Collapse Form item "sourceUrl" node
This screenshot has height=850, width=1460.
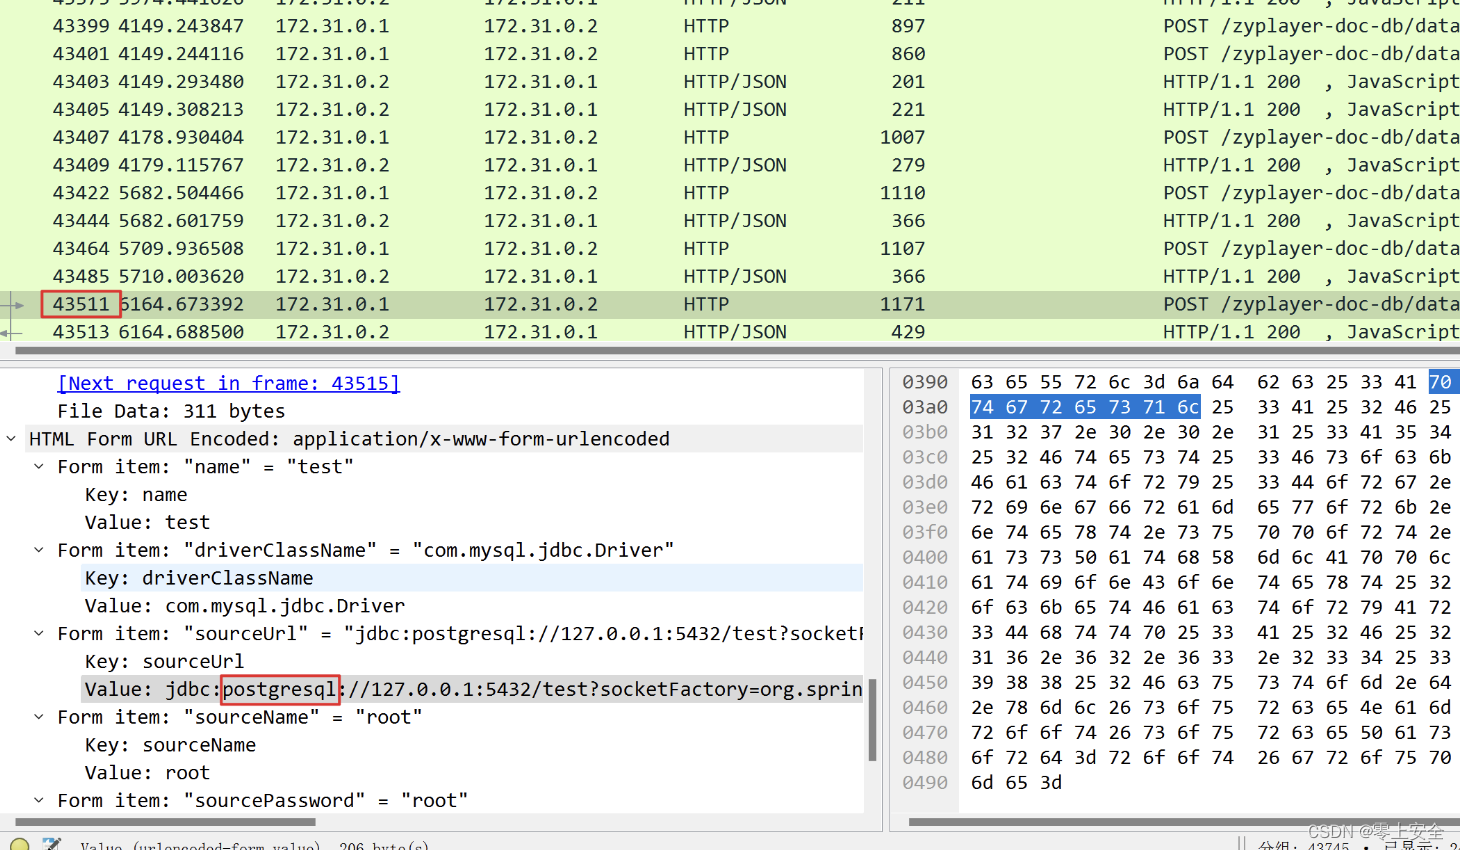pos(39,634)
